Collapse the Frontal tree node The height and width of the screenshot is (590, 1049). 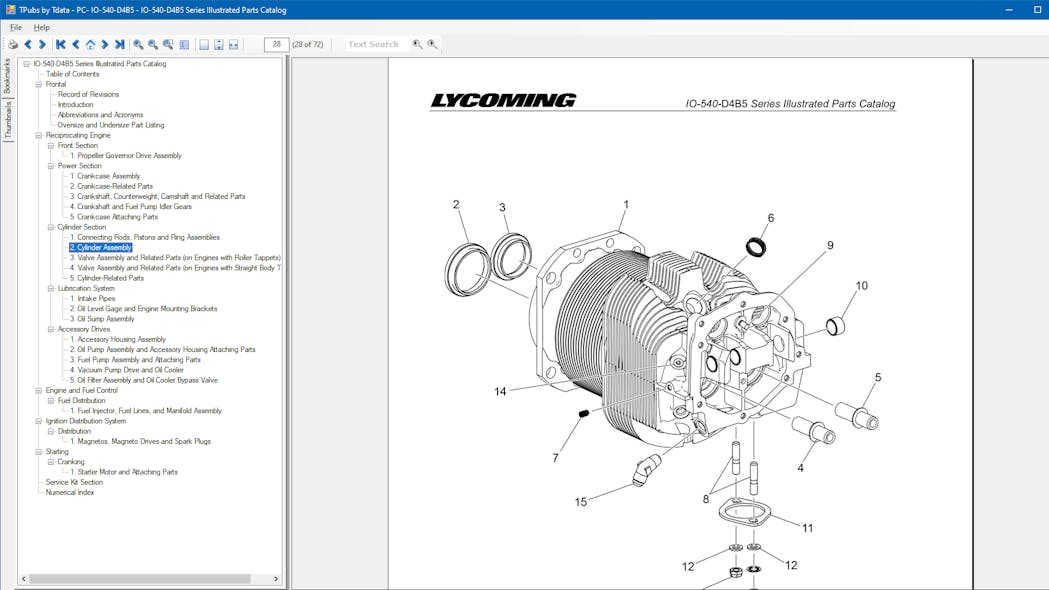[38, 84]
